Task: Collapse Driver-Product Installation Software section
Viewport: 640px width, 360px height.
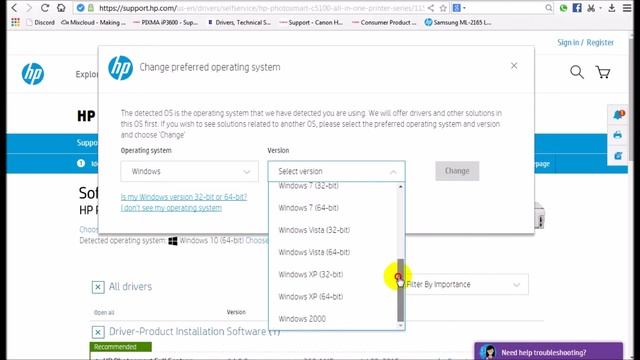Action: point(98,332)
